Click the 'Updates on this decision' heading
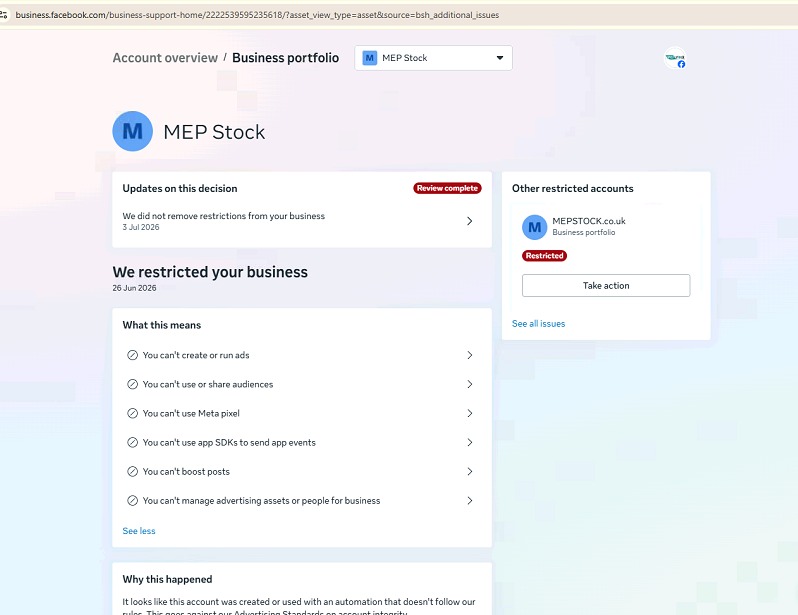The height and width of the screenshot is (615, 798). (x=180, y=188)
